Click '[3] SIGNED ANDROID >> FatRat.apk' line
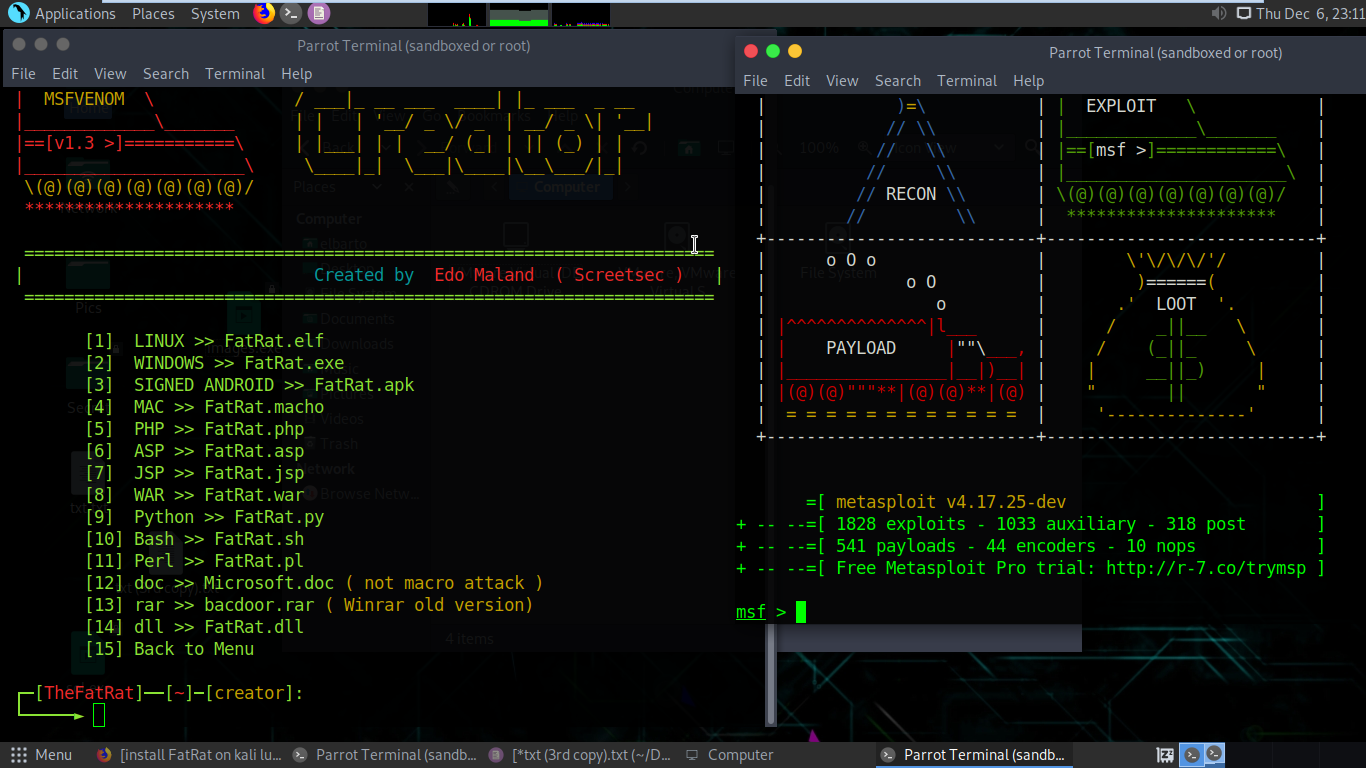 pos(249,385)
